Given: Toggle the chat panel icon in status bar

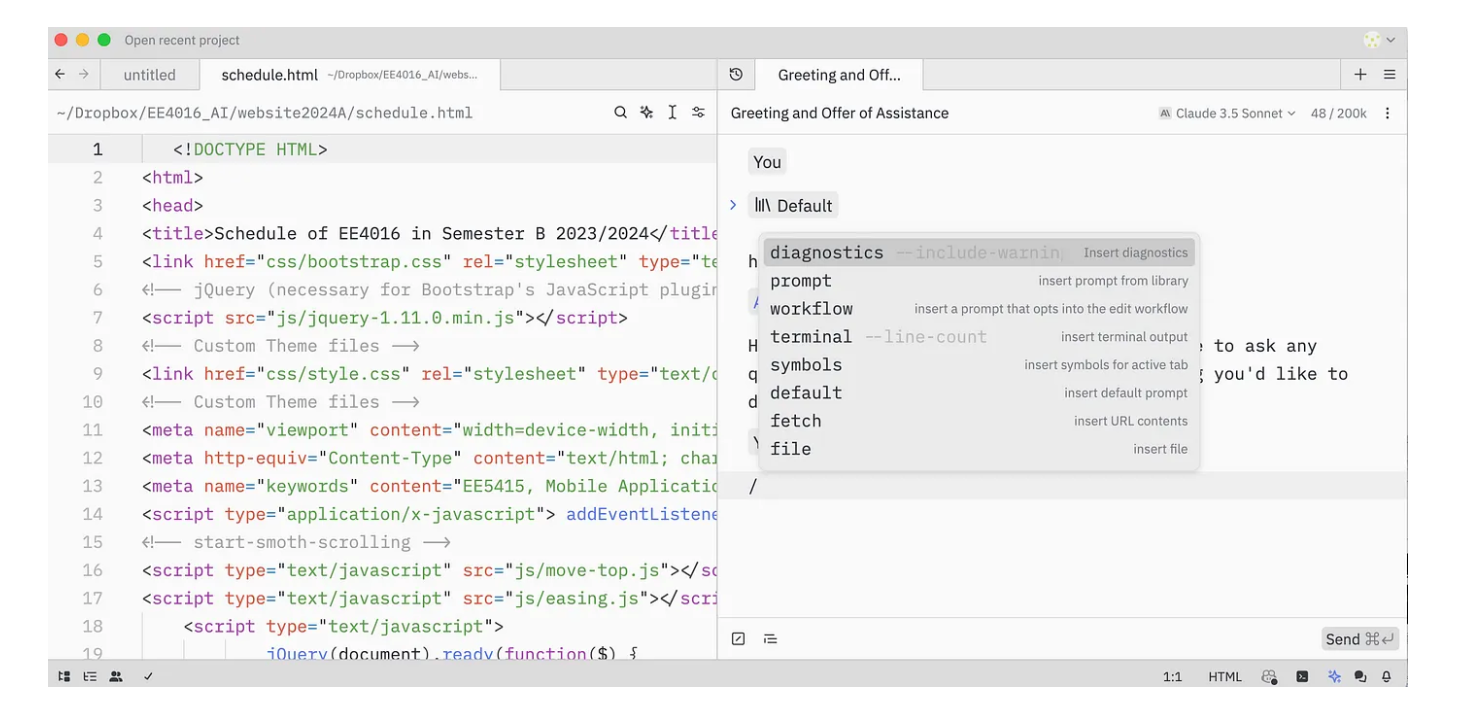Looking at the screenshot, I should (1360, 677).
